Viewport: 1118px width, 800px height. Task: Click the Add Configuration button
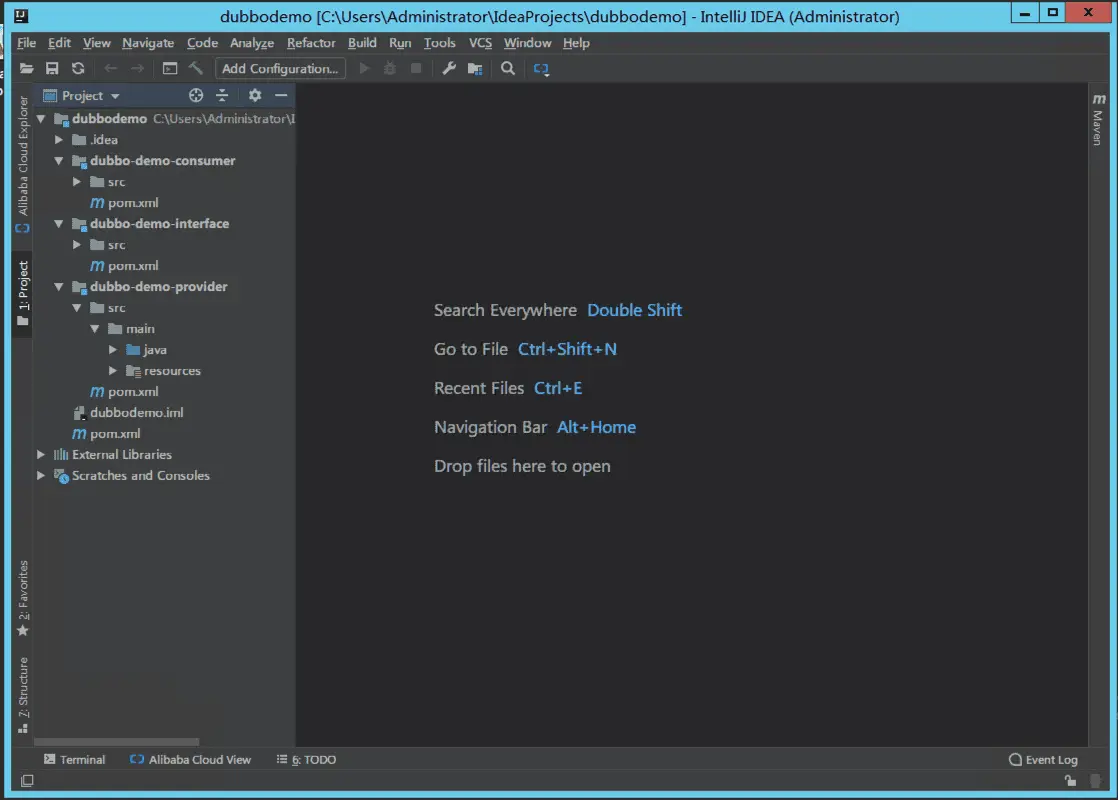point(280,68)
